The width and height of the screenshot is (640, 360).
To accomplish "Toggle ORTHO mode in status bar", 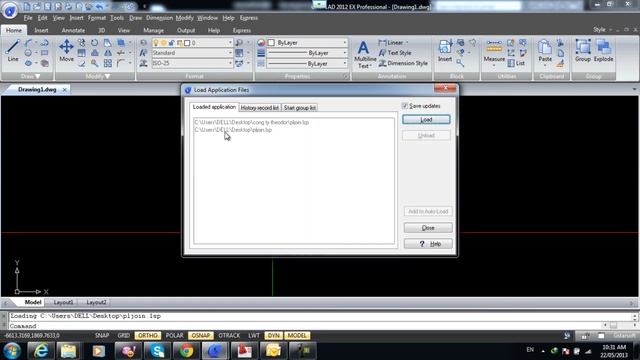I will coord(147,336).
